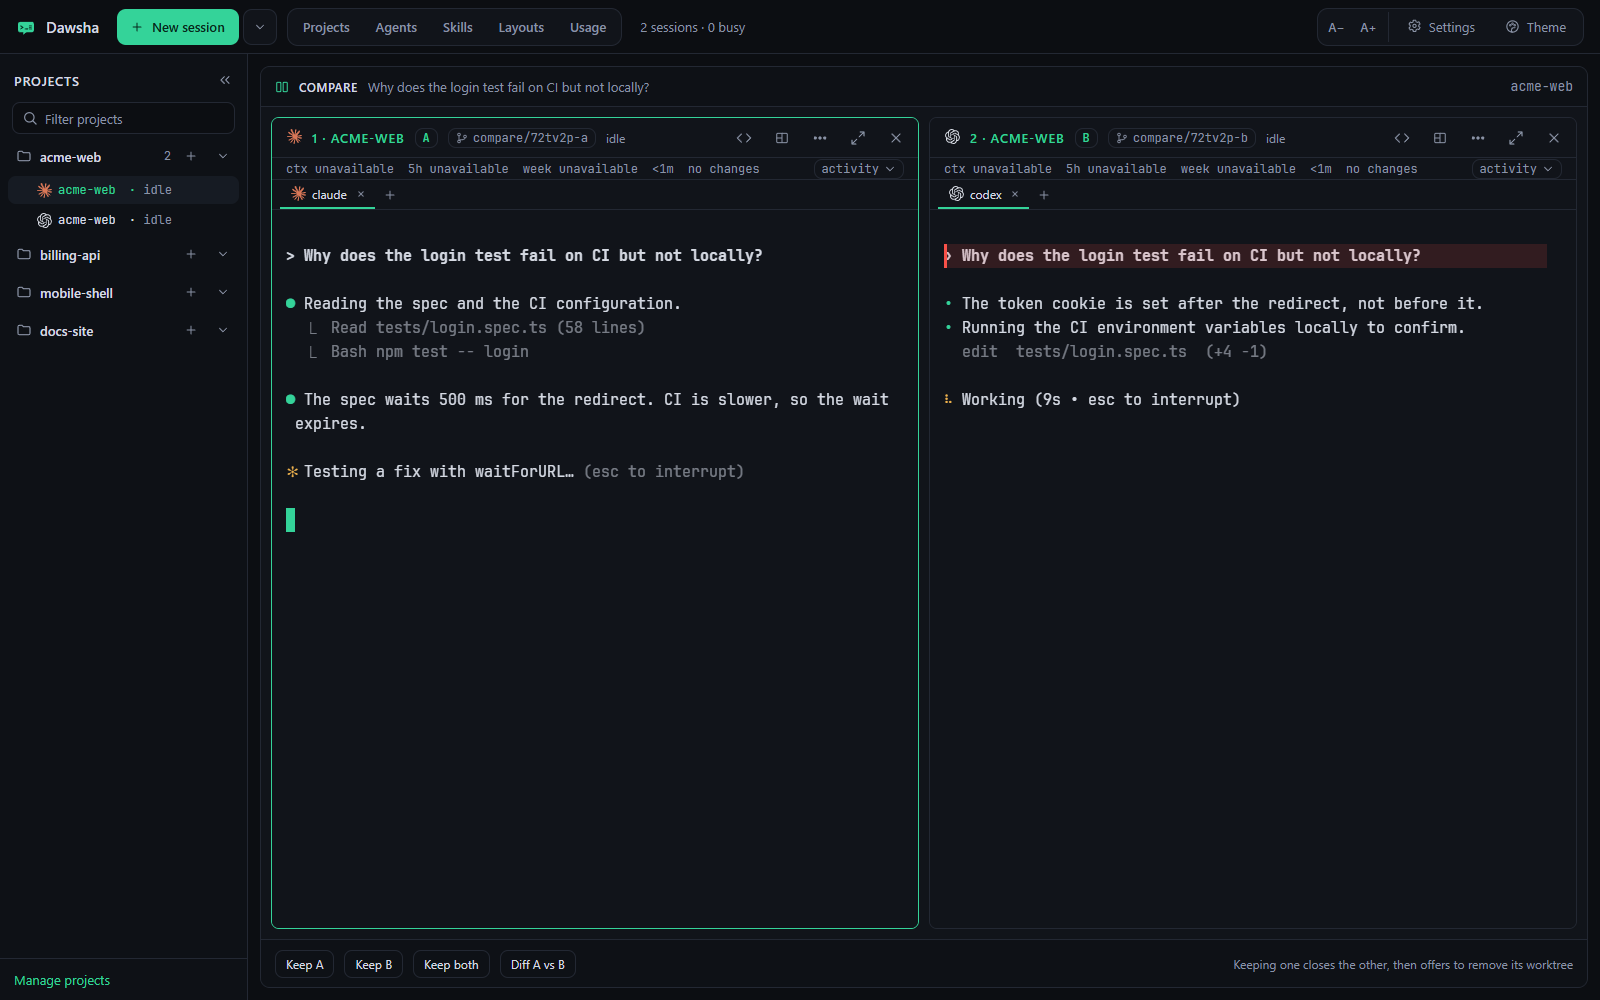Viewport: 1600px width, 1000px height.
Task: Add a session to the docs-site project
Action: (x=191, y=330)
